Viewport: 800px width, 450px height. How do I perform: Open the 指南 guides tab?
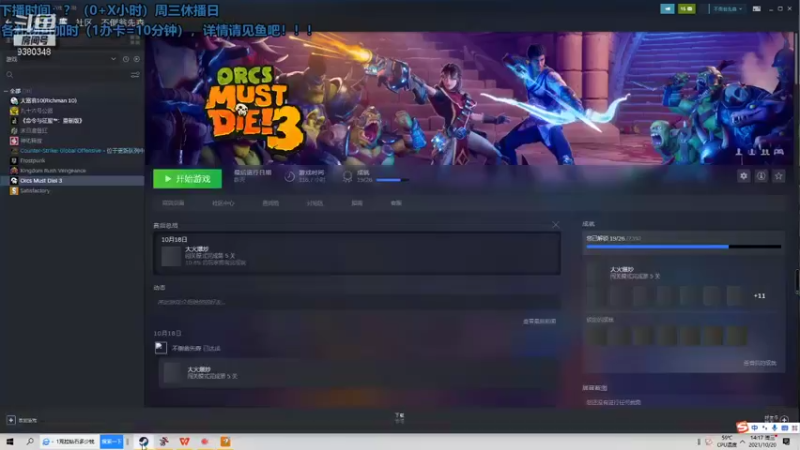coord(357,203)
